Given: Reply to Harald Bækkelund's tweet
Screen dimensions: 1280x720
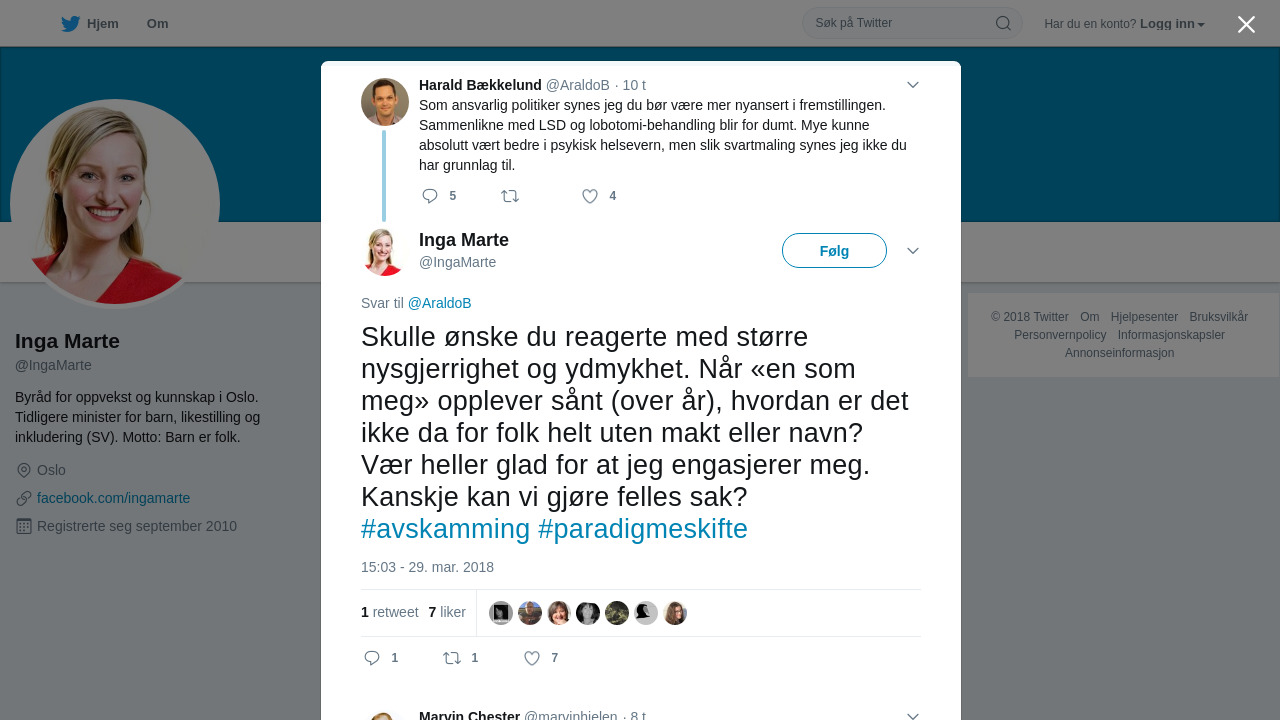Looking at the screenshot, I should pos(430,196).
